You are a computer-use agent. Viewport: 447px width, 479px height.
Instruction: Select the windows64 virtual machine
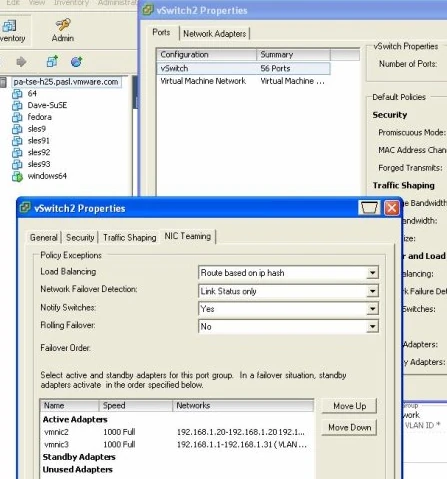tap(47, 176)
